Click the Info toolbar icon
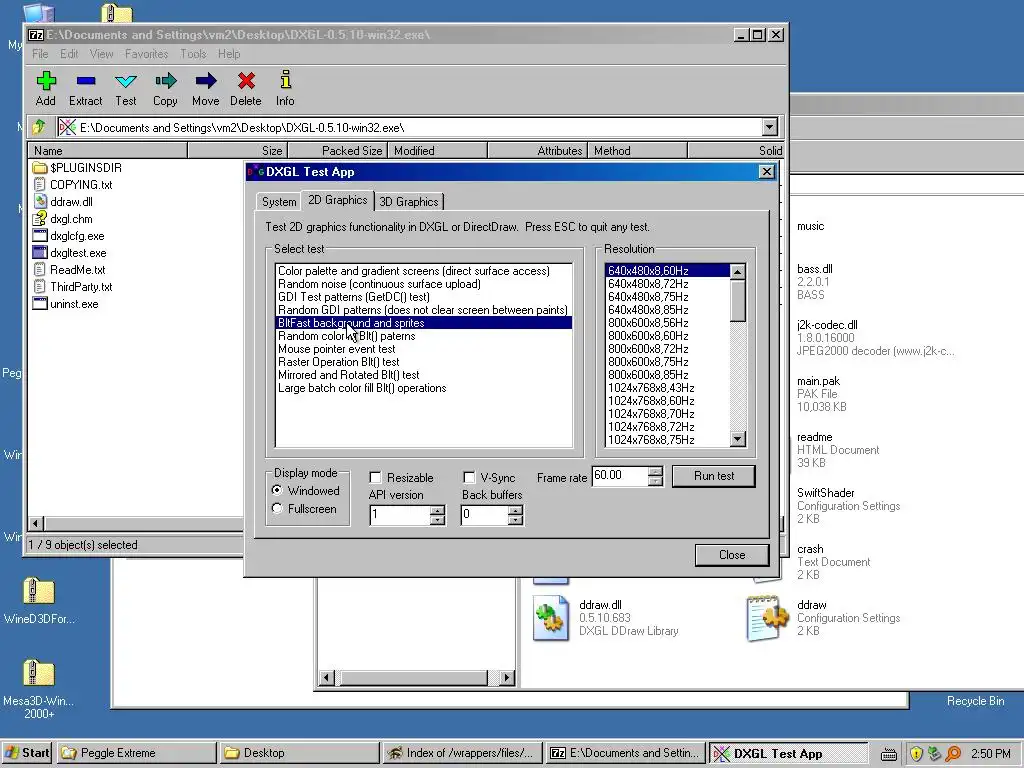This screenshot has width=1024, height=768. pos(285,80)
